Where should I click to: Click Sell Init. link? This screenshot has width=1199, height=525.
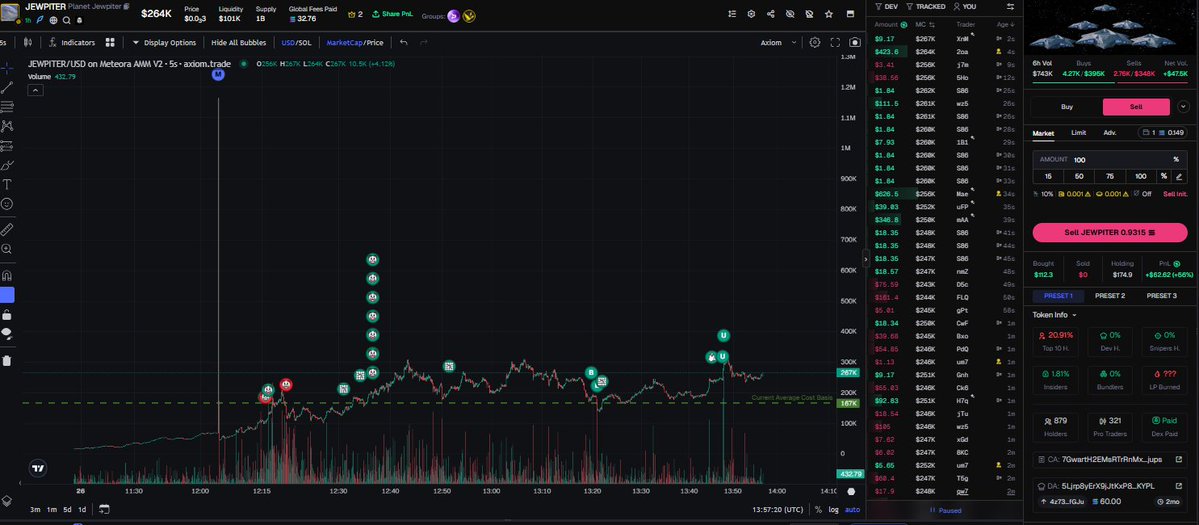tap(1175, 194)
